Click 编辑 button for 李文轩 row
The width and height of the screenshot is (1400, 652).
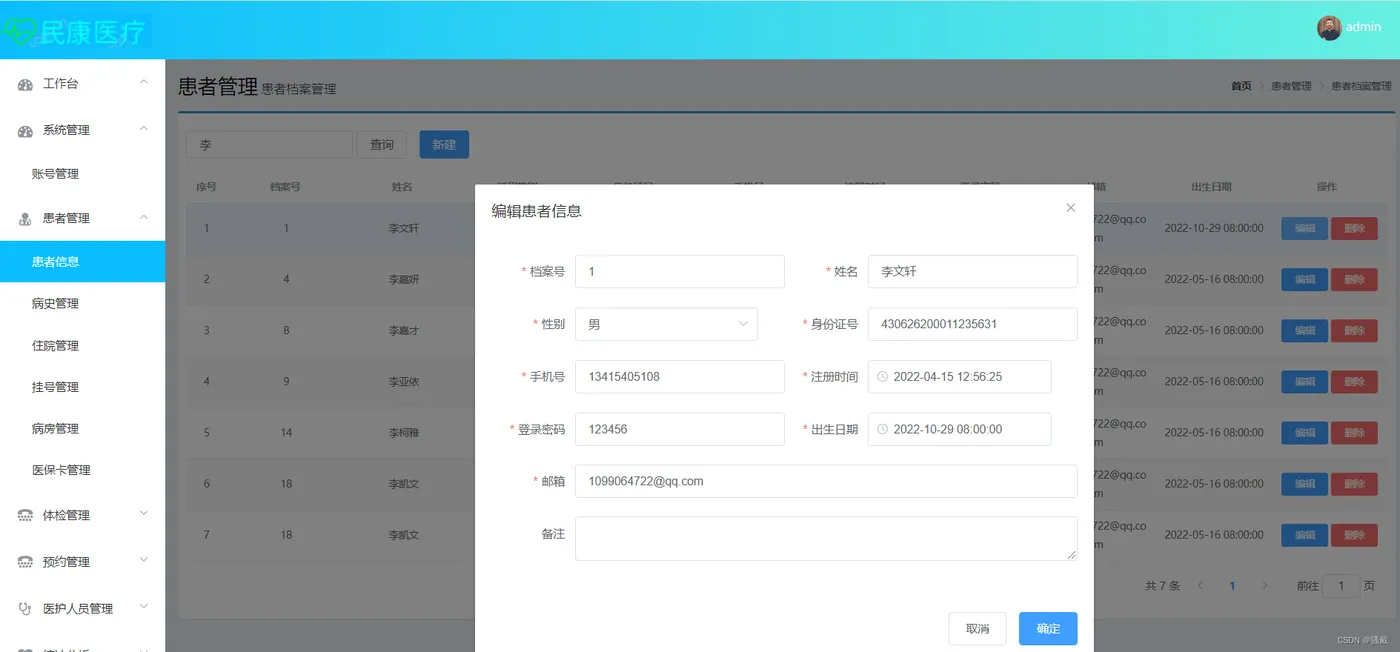1305,228
